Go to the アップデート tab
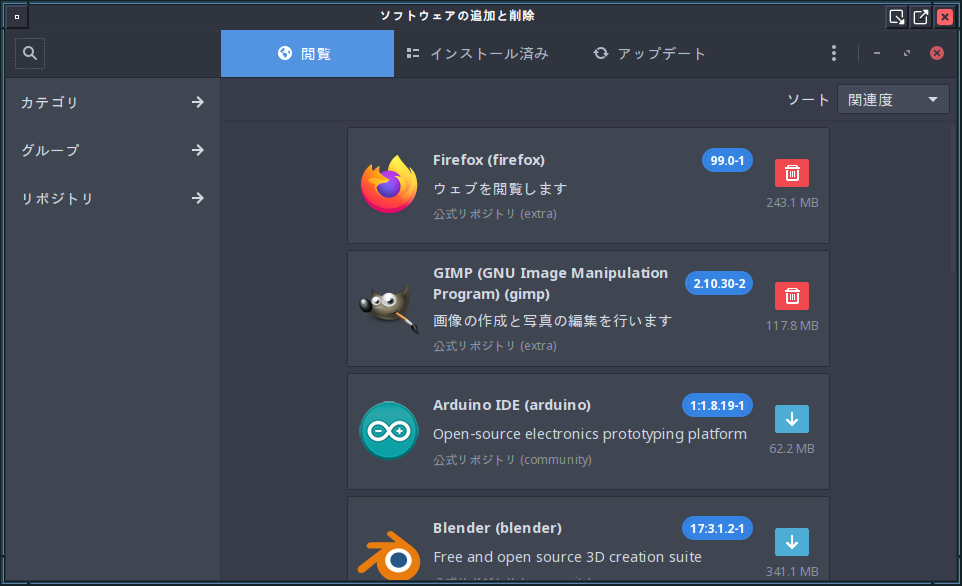 coord(650,53)
